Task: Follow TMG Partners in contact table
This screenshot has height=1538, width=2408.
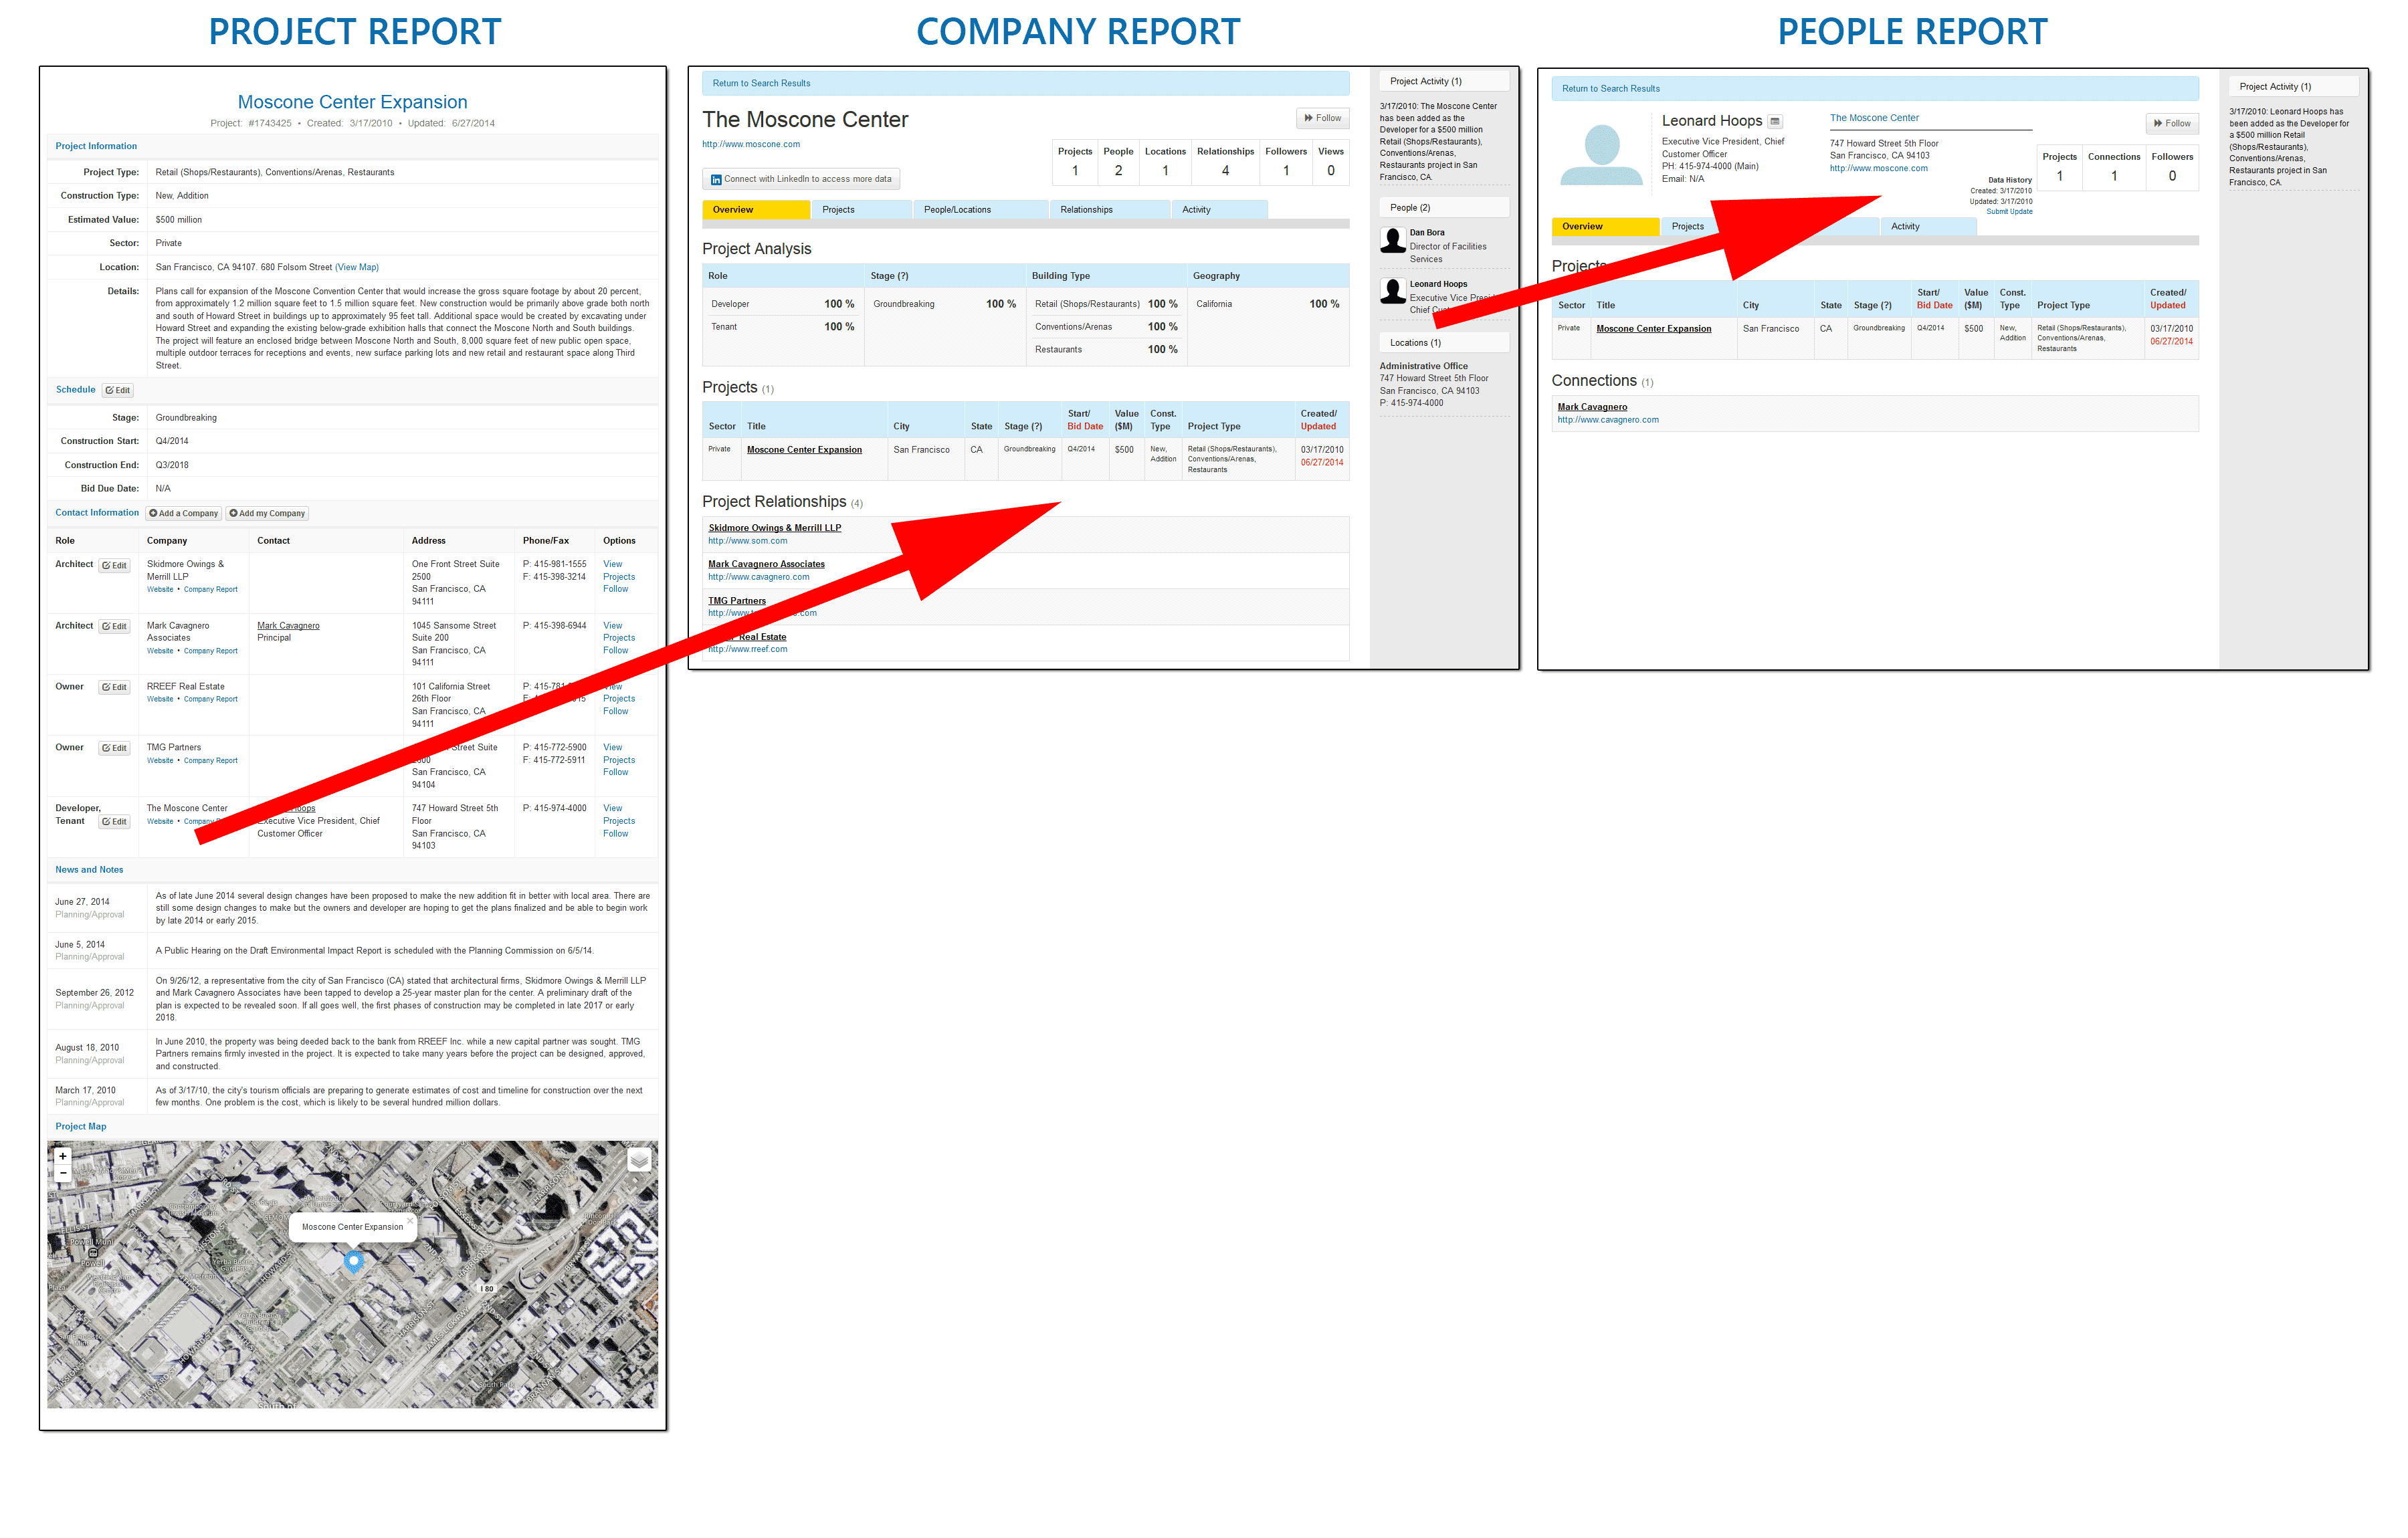Action: [616, 772]
